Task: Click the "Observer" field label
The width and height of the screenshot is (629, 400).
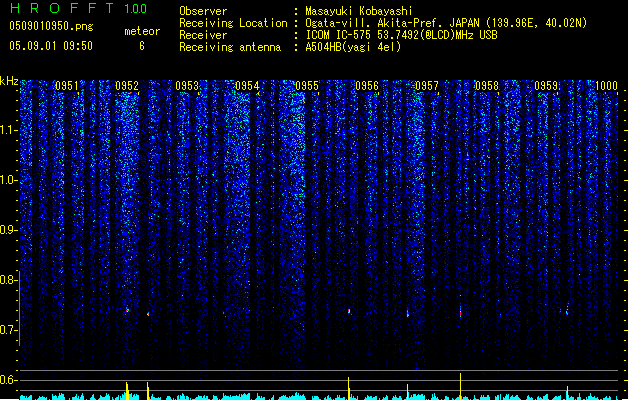Action: point(203,11)
